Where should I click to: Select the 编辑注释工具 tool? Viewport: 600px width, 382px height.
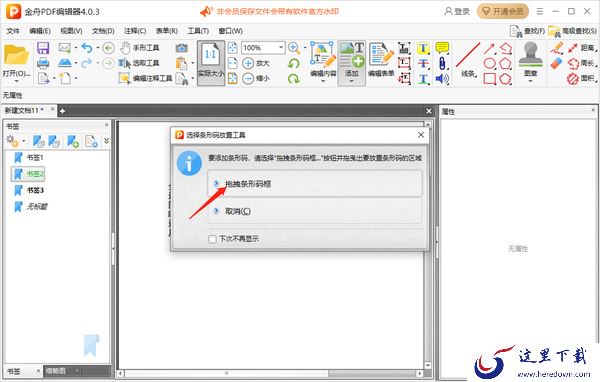tap(145, 78)
